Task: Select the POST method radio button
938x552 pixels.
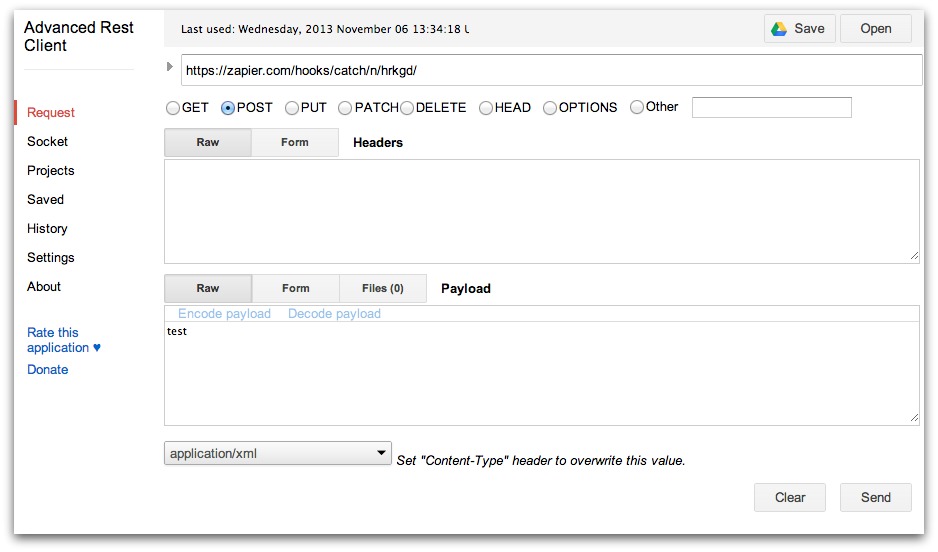Action: pos(228,108)
